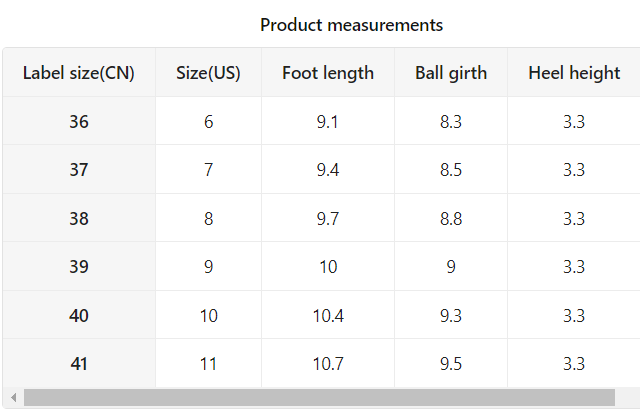This screenshot has width=640, height=419.
Task: Click the Size(US) column header
Action: pos(208,73)
